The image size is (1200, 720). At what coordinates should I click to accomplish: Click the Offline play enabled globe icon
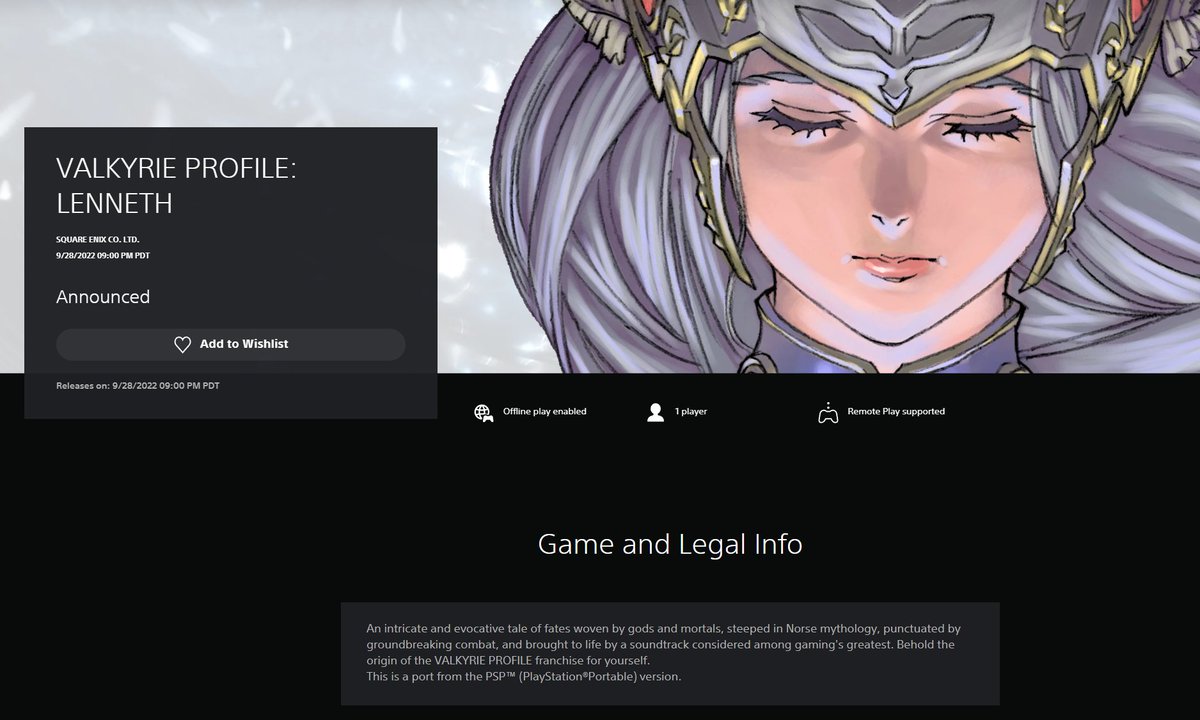point(484,412)
